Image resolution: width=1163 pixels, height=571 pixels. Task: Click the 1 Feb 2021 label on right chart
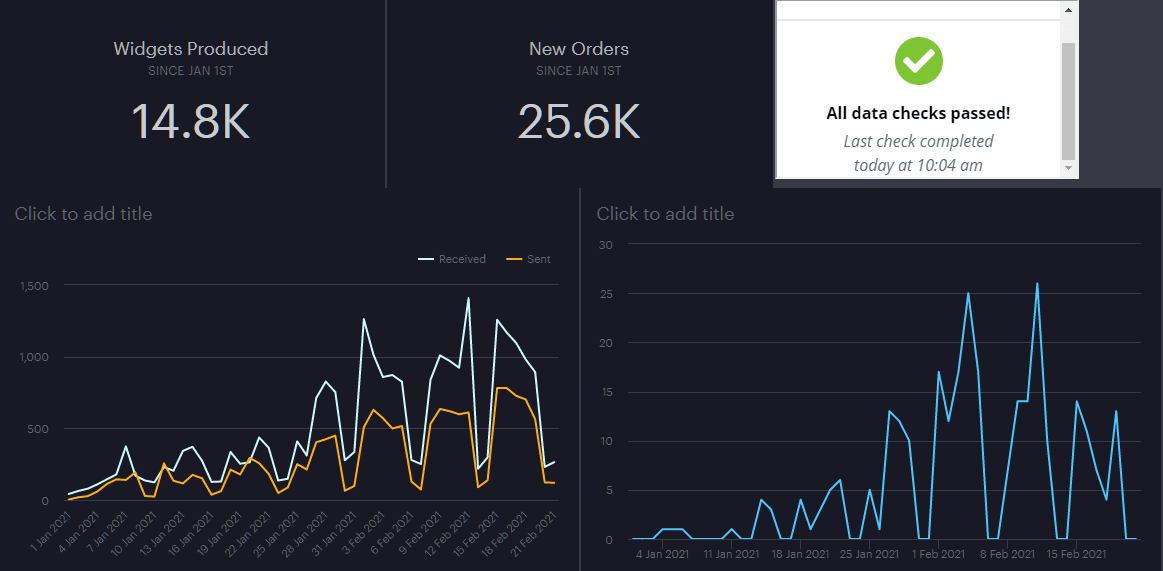point(937,553)
